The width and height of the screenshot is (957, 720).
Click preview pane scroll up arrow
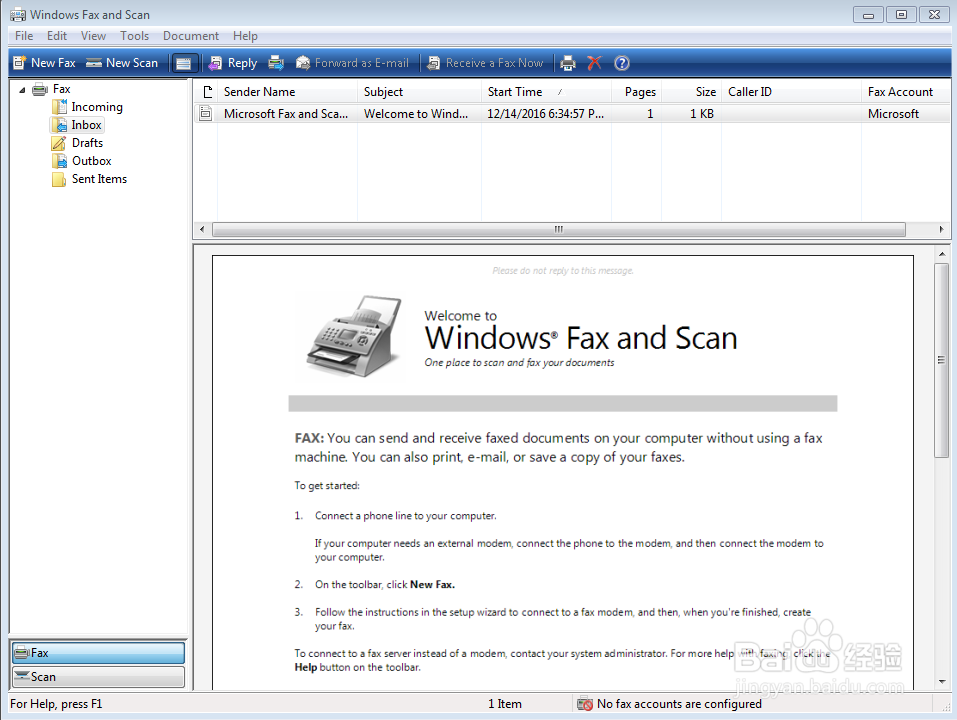942,253
